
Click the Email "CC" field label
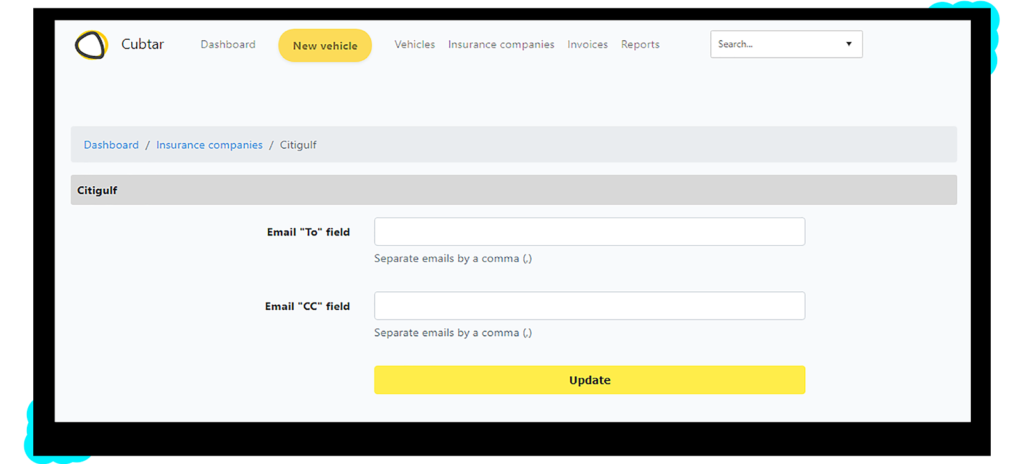click(x=308, y=306)
